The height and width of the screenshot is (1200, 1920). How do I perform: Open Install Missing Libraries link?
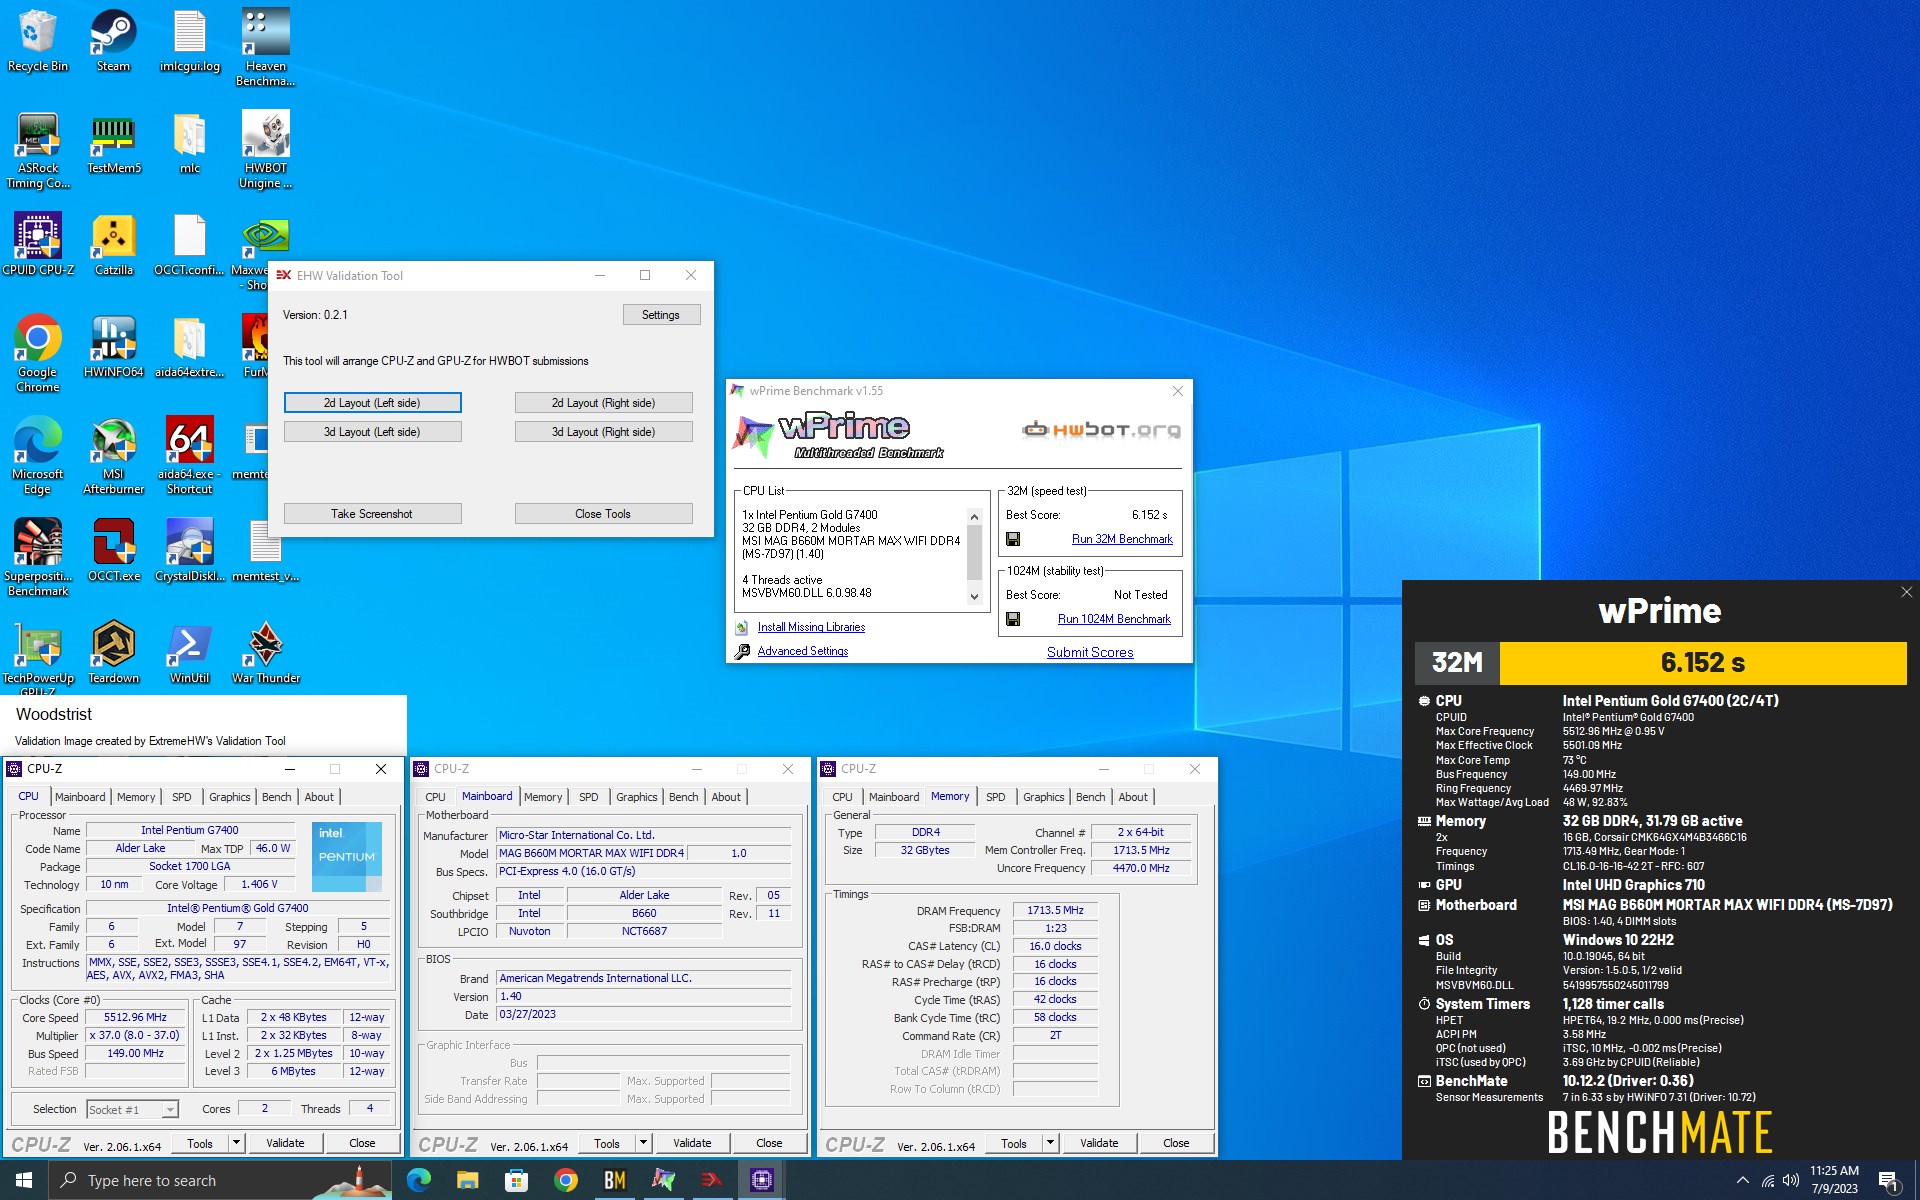click(x=811, y=627)
